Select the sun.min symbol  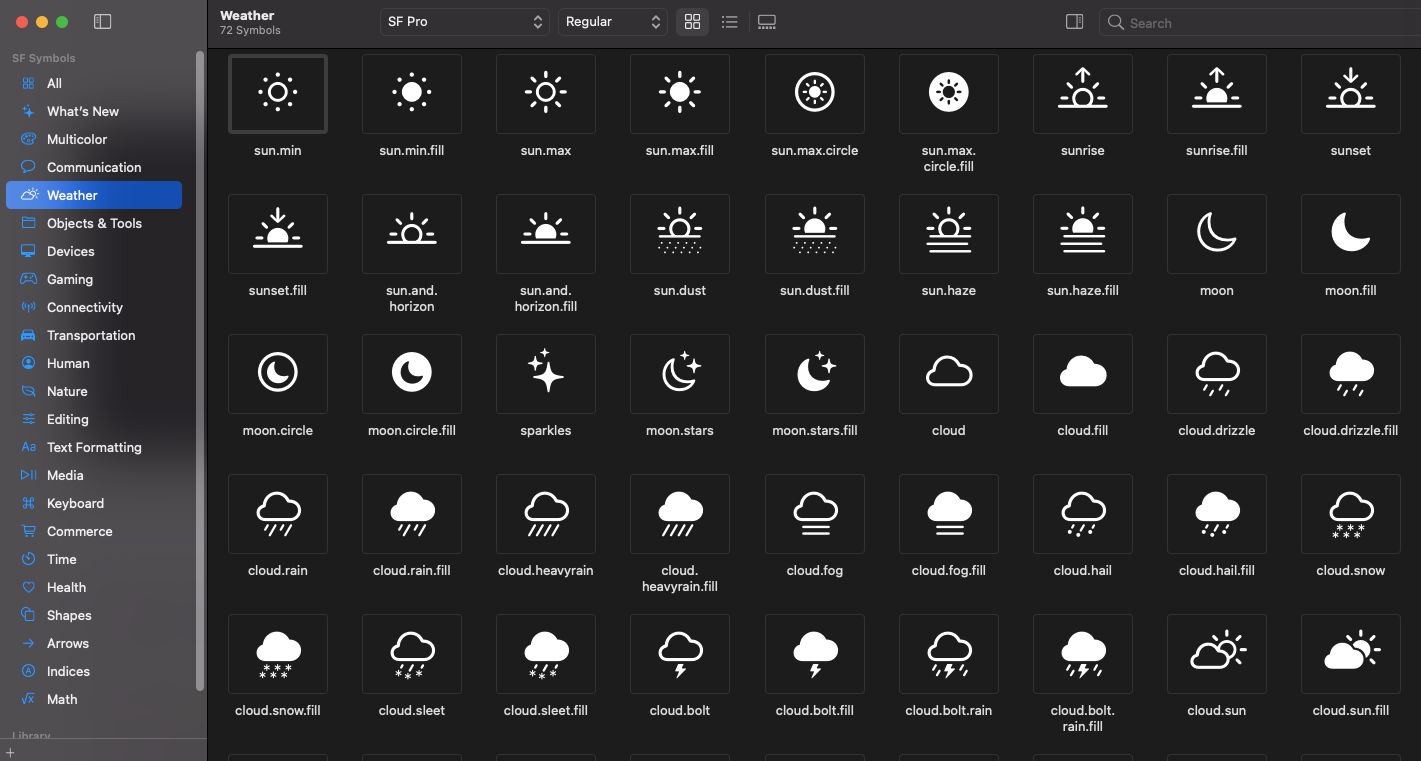tap(278, 94)
